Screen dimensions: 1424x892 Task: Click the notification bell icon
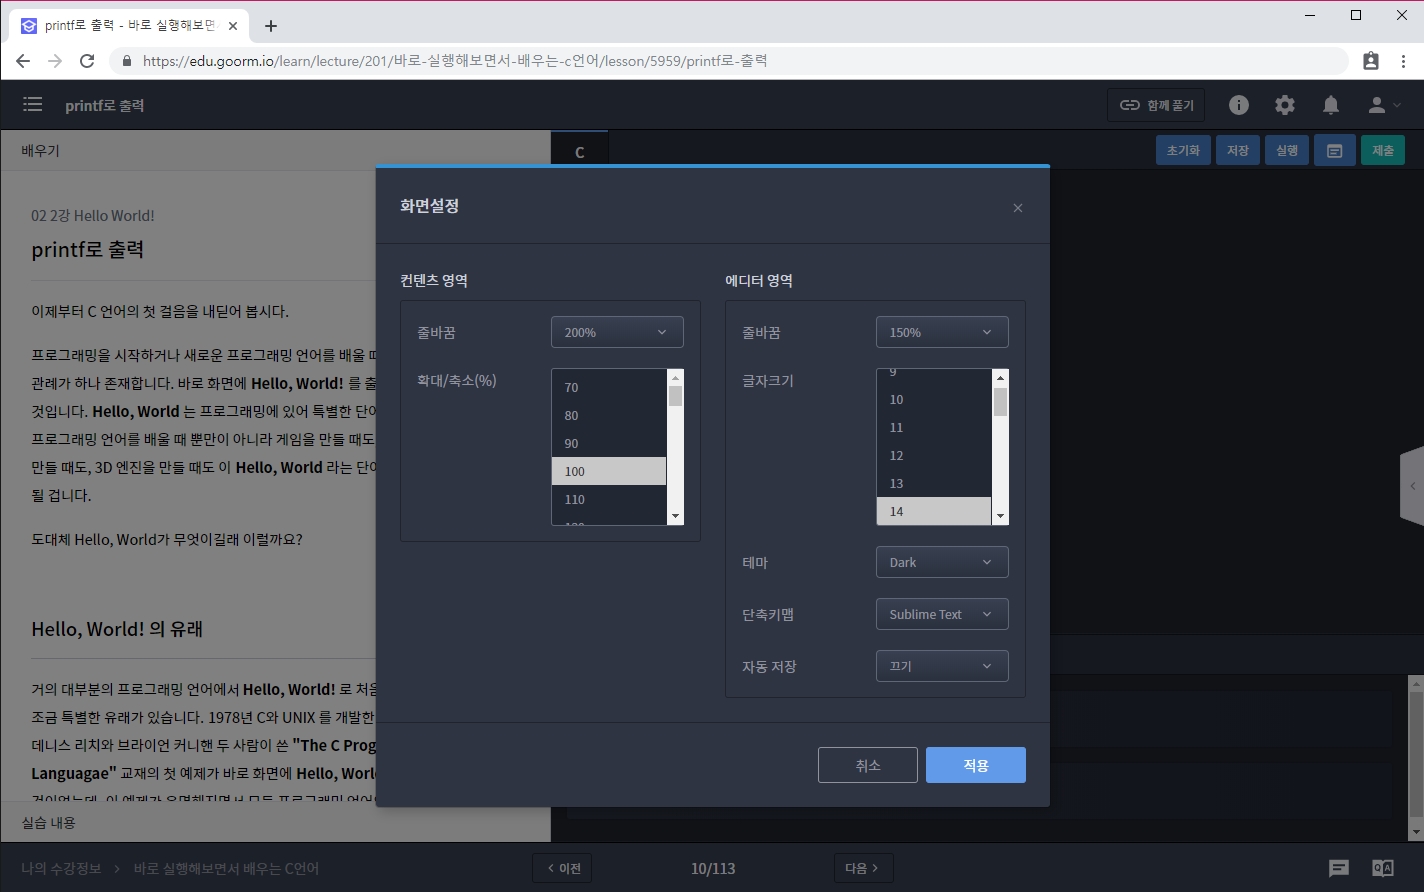1331,105
